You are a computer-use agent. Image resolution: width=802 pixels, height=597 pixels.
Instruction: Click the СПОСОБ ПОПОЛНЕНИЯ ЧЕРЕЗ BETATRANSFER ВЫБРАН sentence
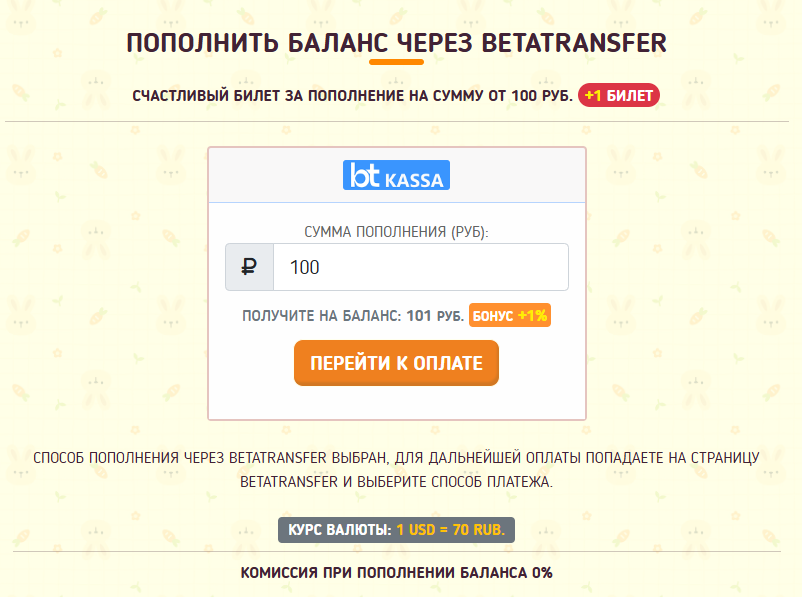pos(396,458)
